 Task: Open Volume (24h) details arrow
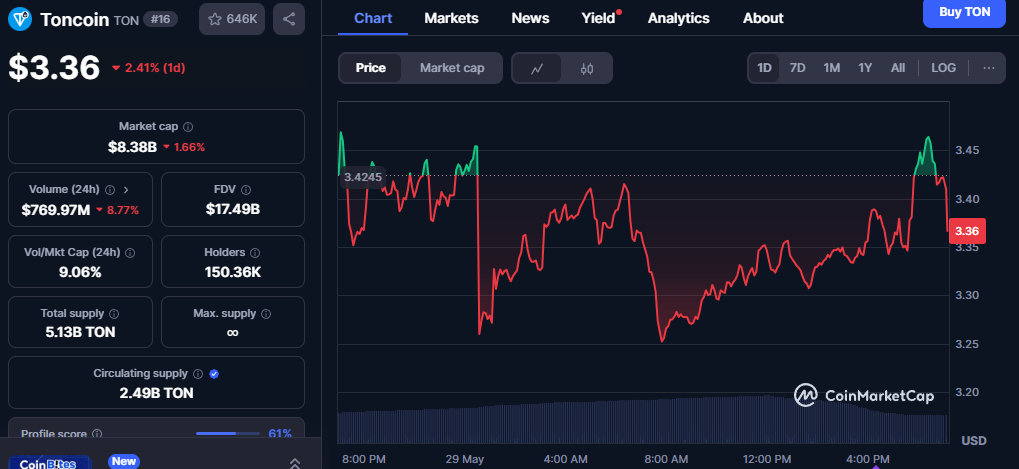pos(126,190)
